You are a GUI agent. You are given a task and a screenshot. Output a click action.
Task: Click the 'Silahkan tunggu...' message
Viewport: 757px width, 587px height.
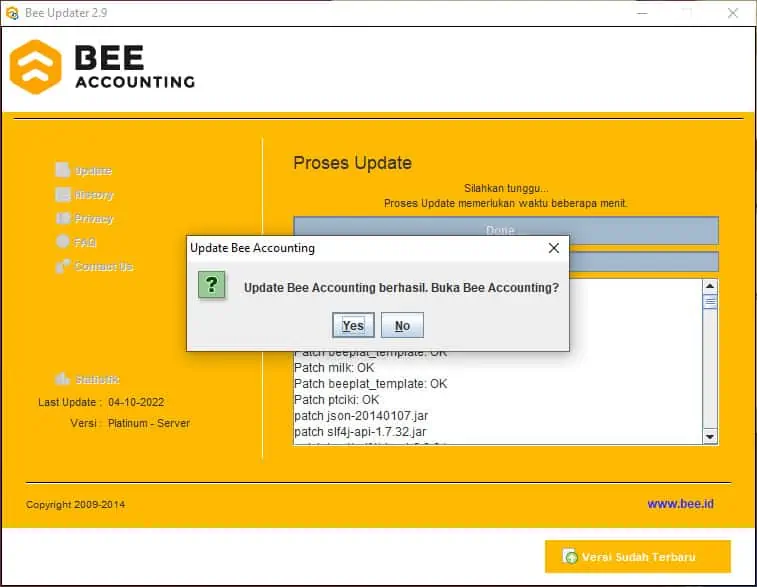click(506, 188)
